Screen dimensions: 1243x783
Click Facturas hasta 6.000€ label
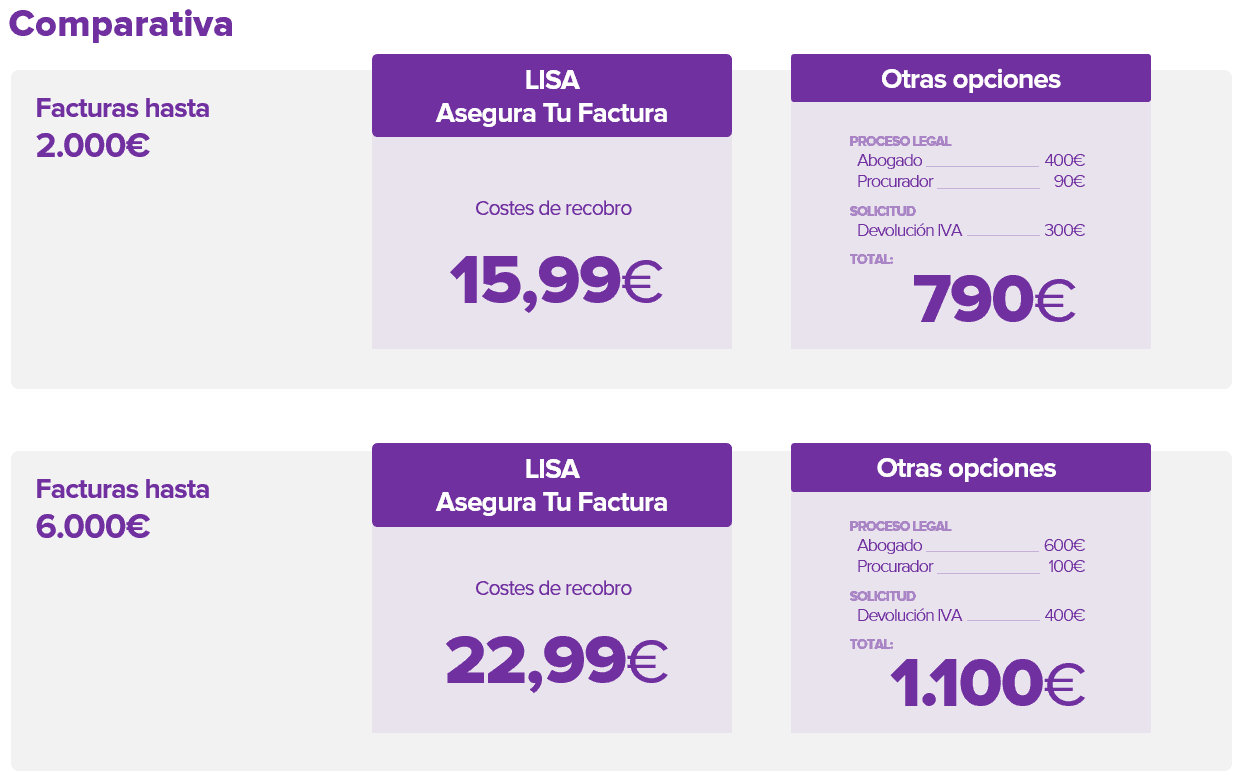click(x=122, y=508)
